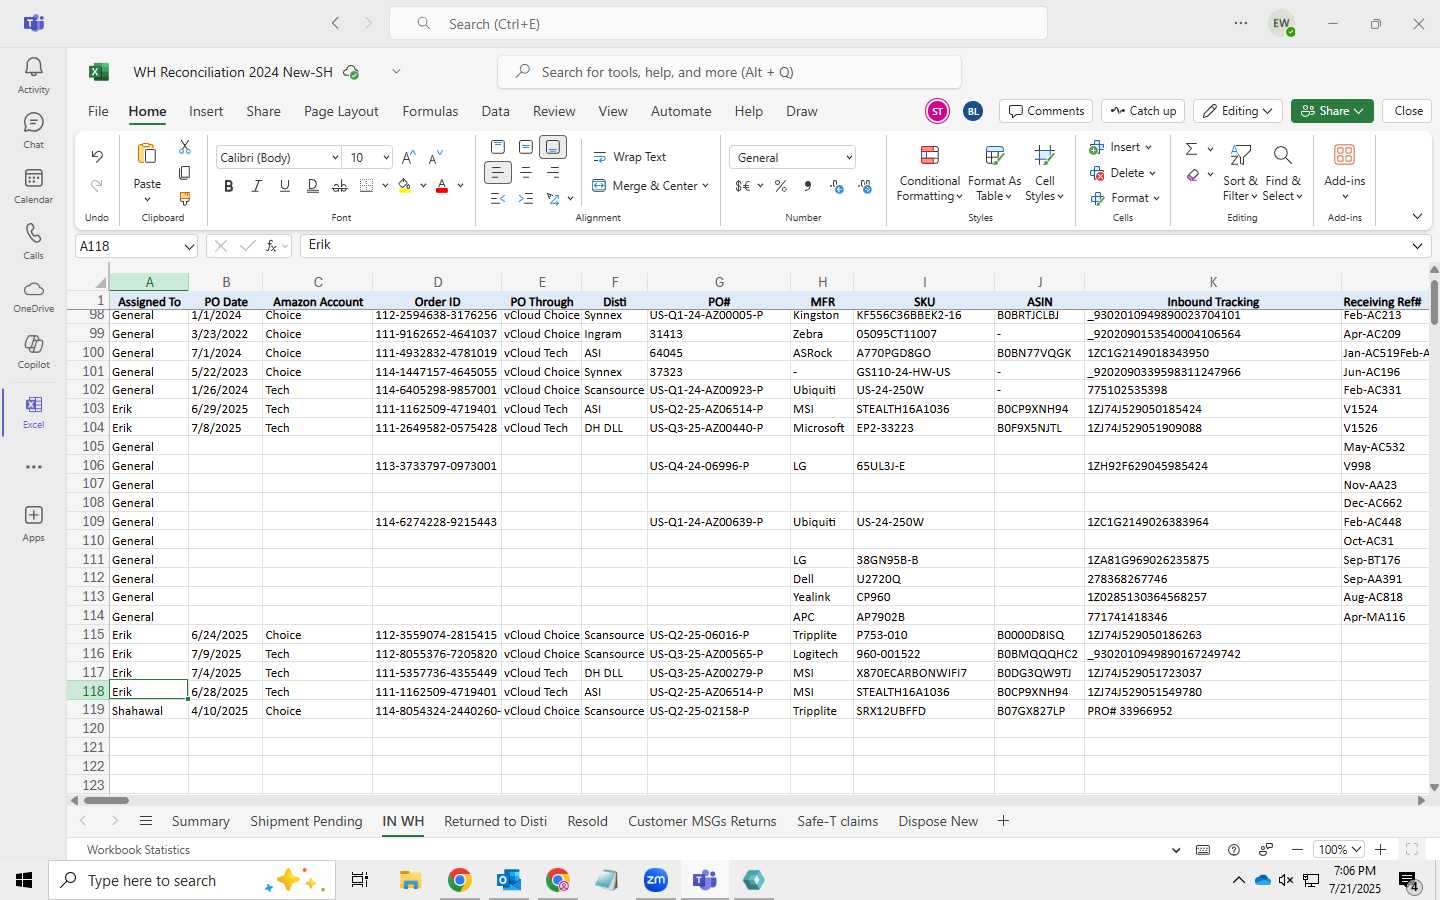Screen dimensions: 1440x900
Task: Open Chat in the Teams sidebar
Action: (33, 130)
